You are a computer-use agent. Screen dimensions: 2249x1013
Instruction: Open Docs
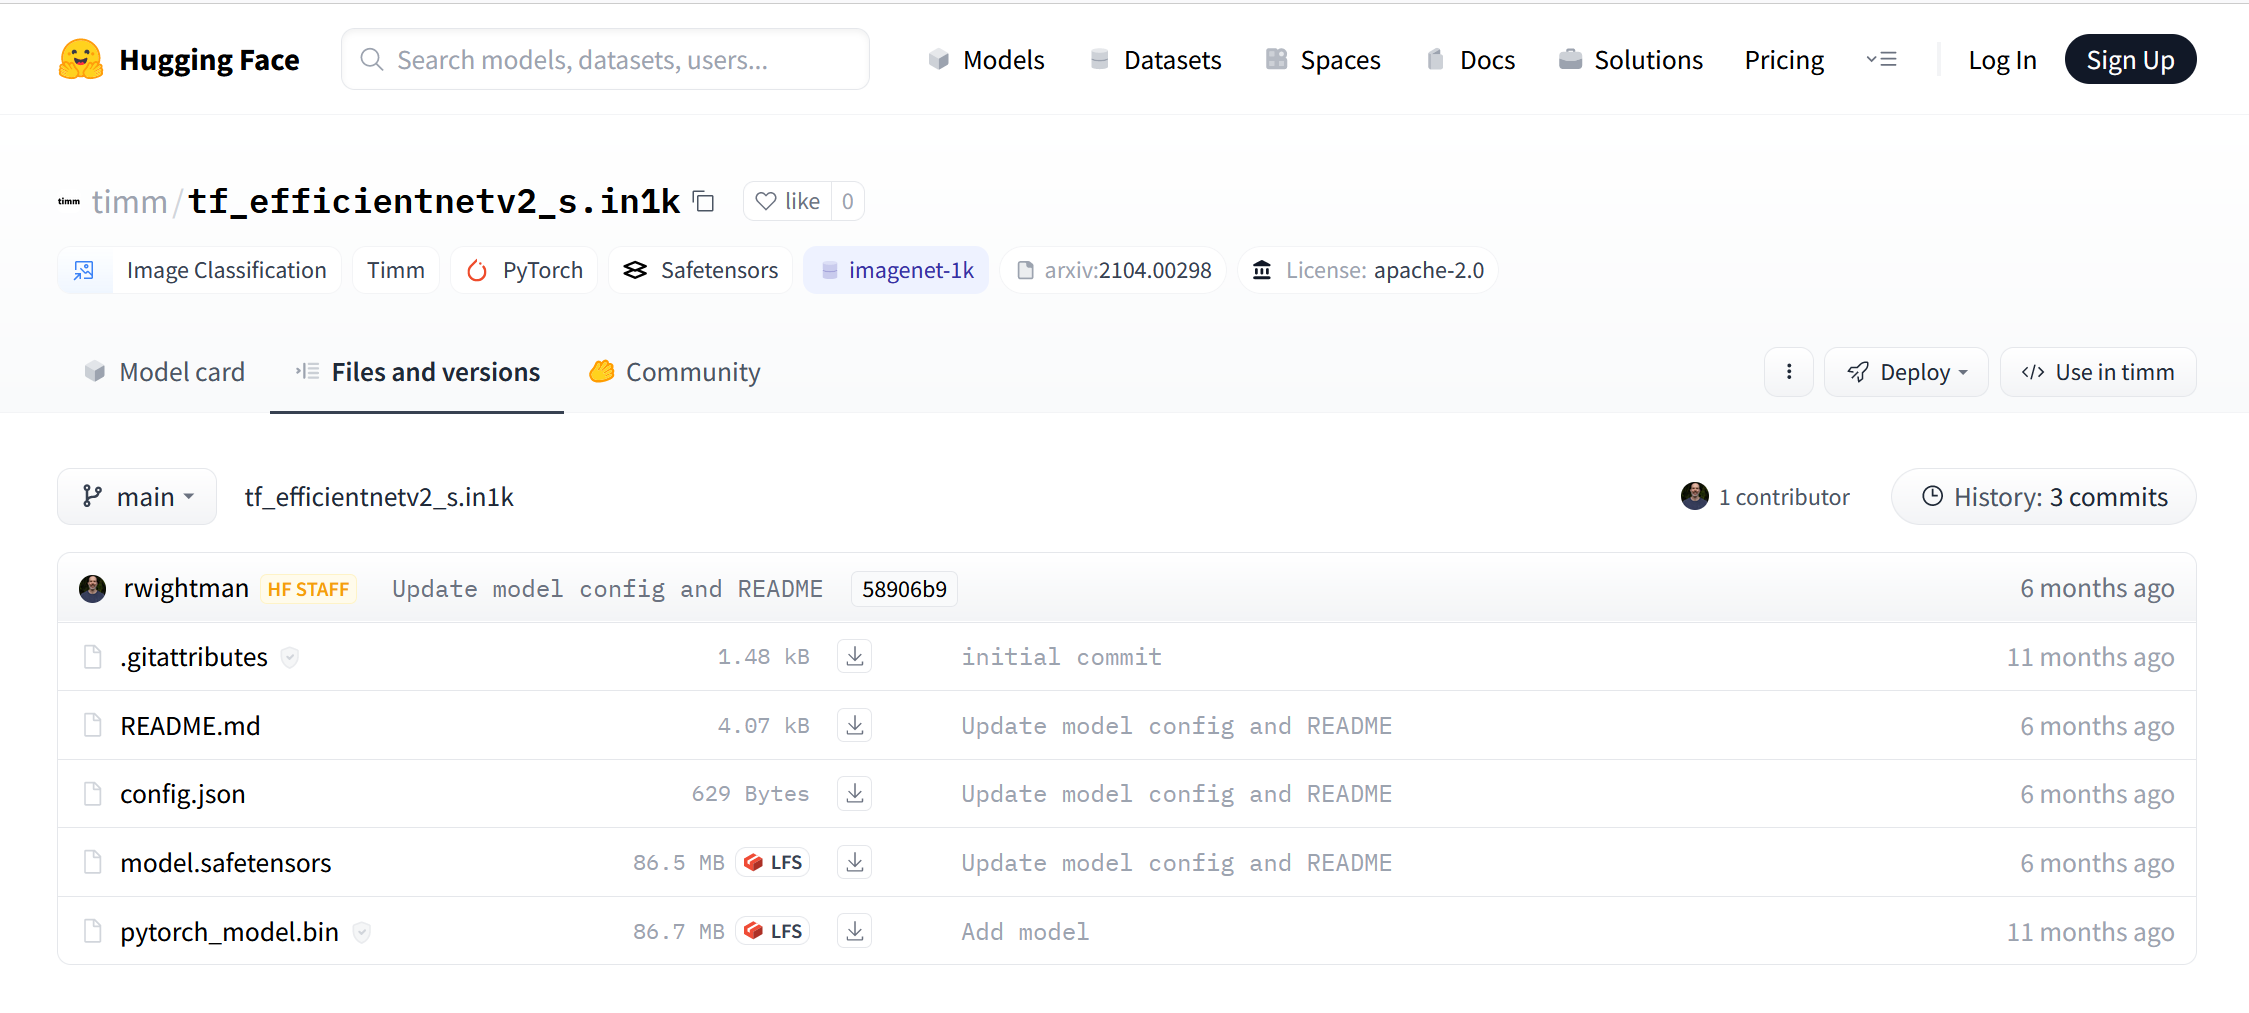pos(1470,60)
